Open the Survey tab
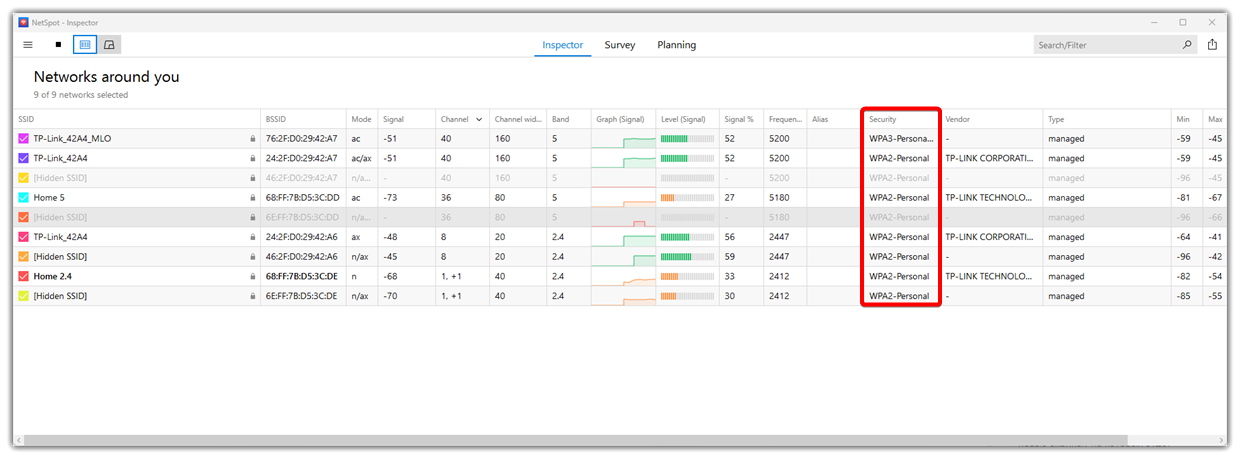1240x459 pixels. tap(619, 45)
